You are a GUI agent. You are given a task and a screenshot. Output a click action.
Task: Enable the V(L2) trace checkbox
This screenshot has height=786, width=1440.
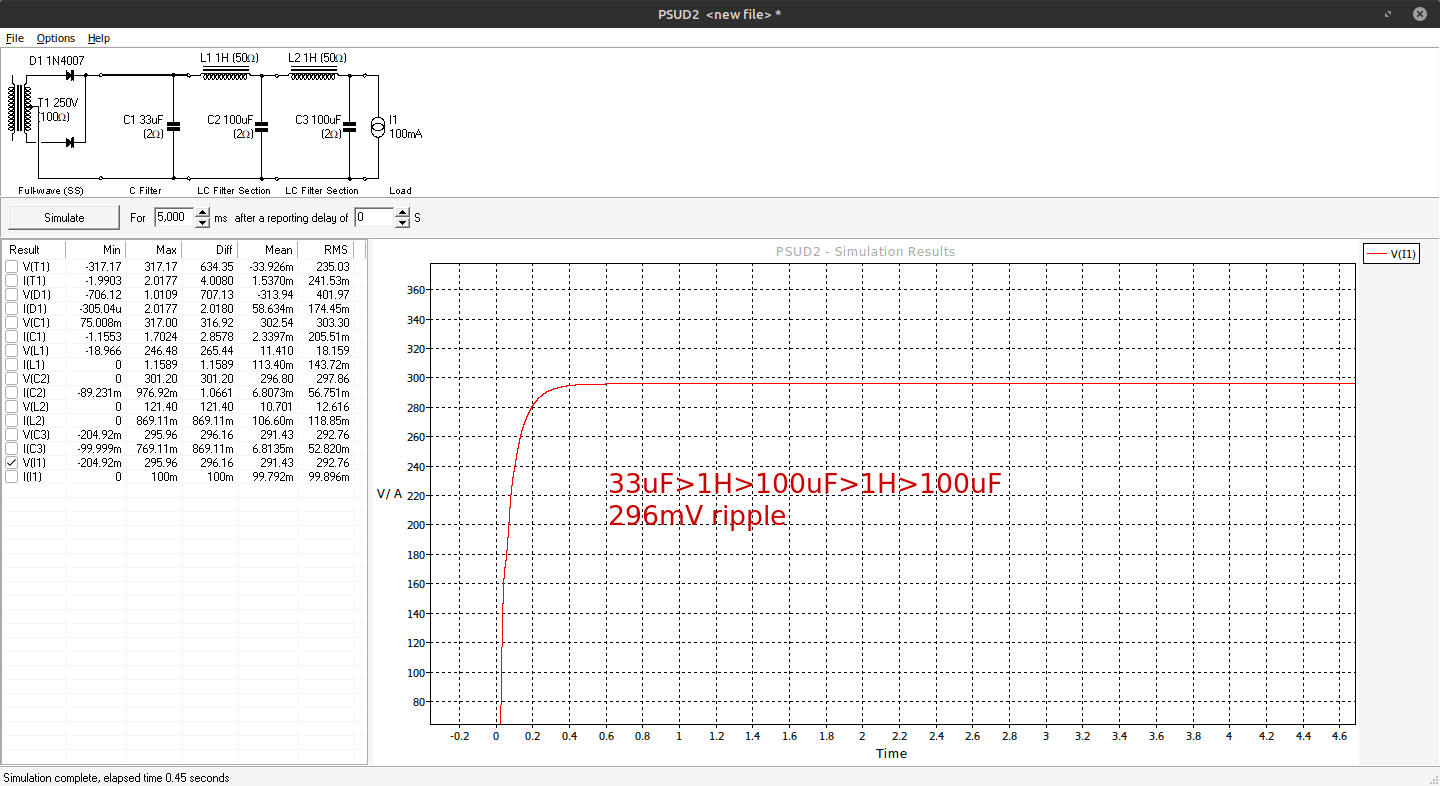tap(12, 407)
